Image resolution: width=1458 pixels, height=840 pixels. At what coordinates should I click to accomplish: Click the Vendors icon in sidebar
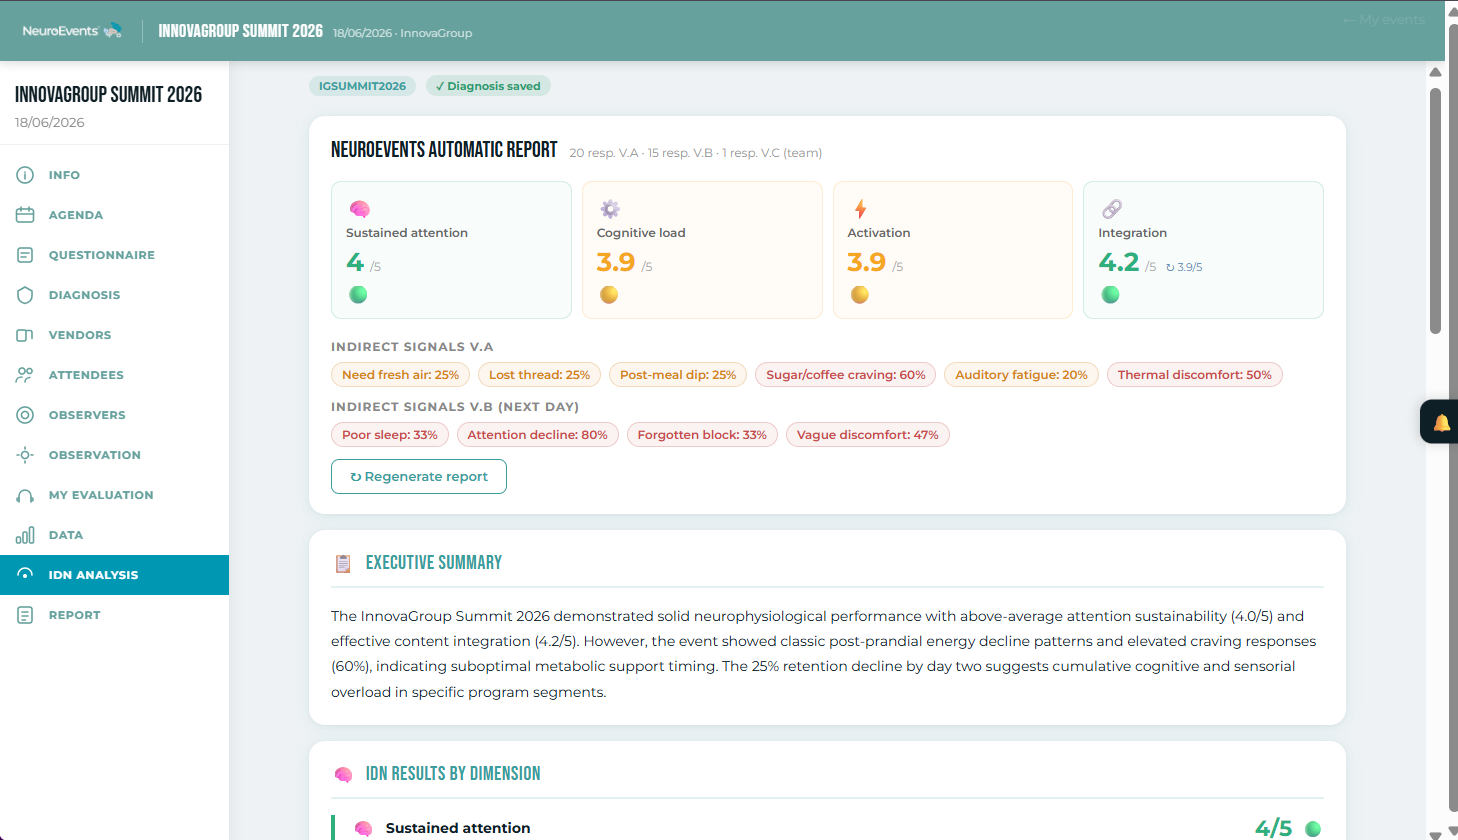(x=25, y=335)
